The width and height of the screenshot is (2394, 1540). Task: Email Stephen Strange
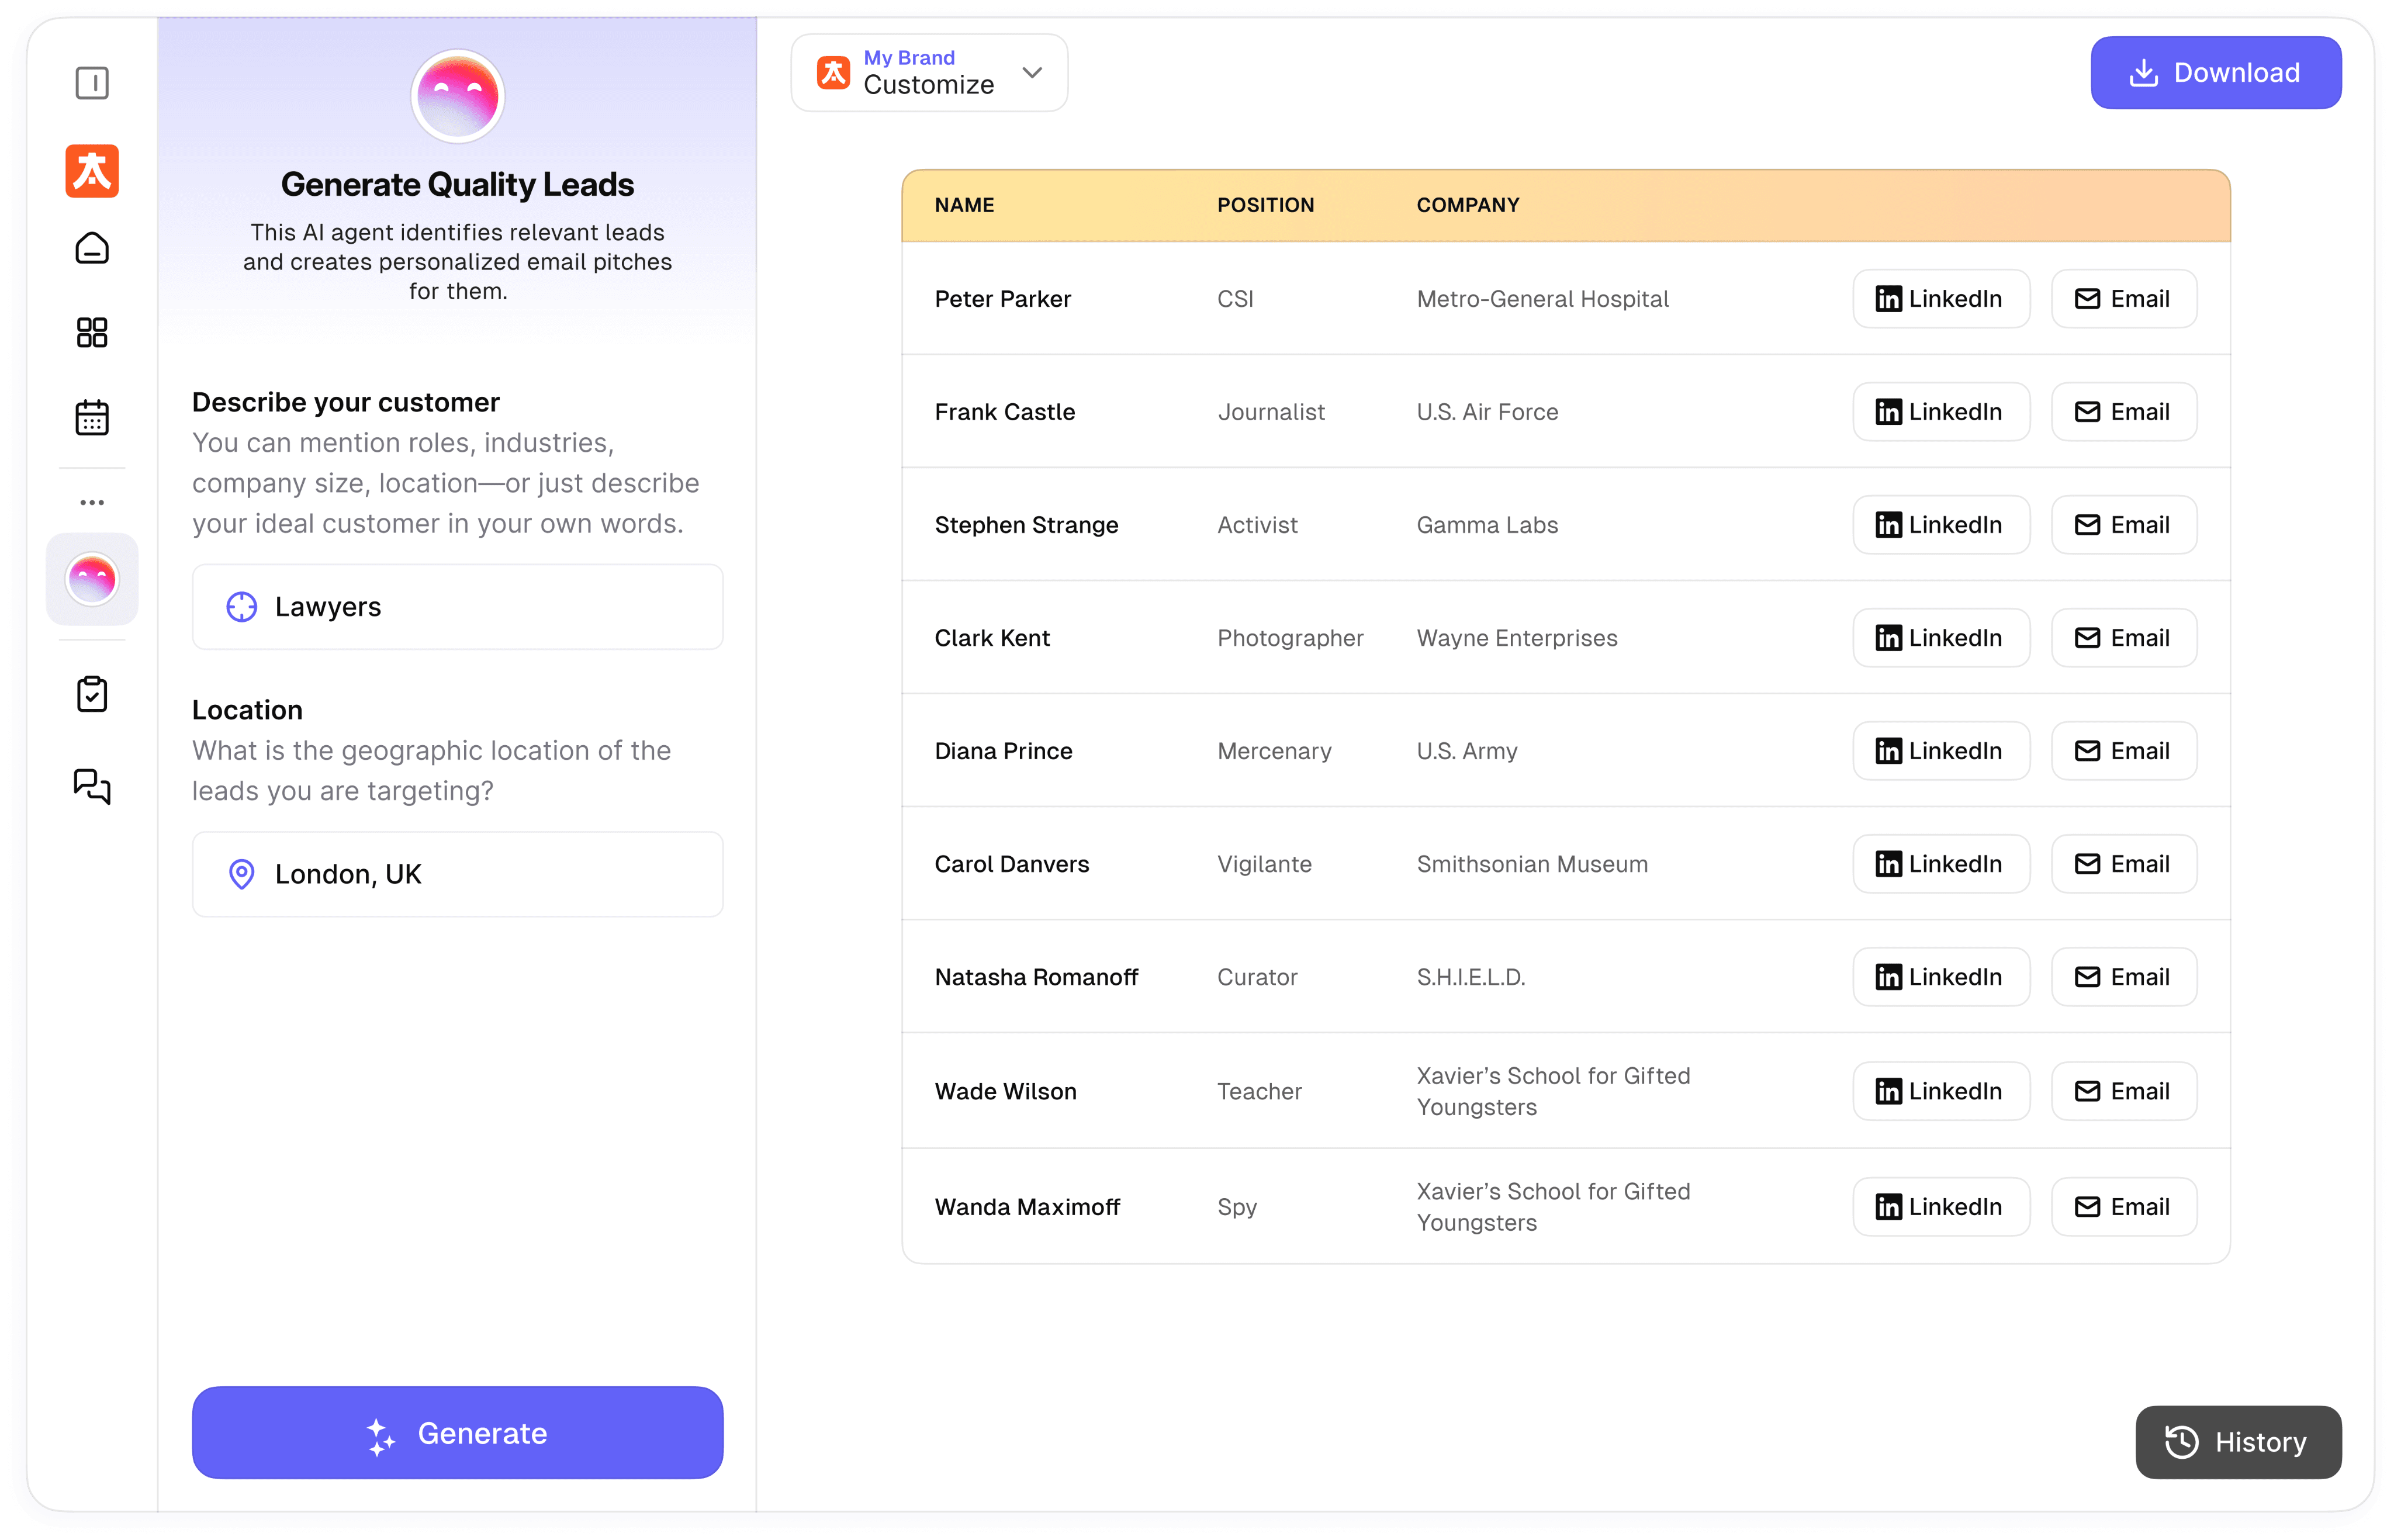point(2123,525)
